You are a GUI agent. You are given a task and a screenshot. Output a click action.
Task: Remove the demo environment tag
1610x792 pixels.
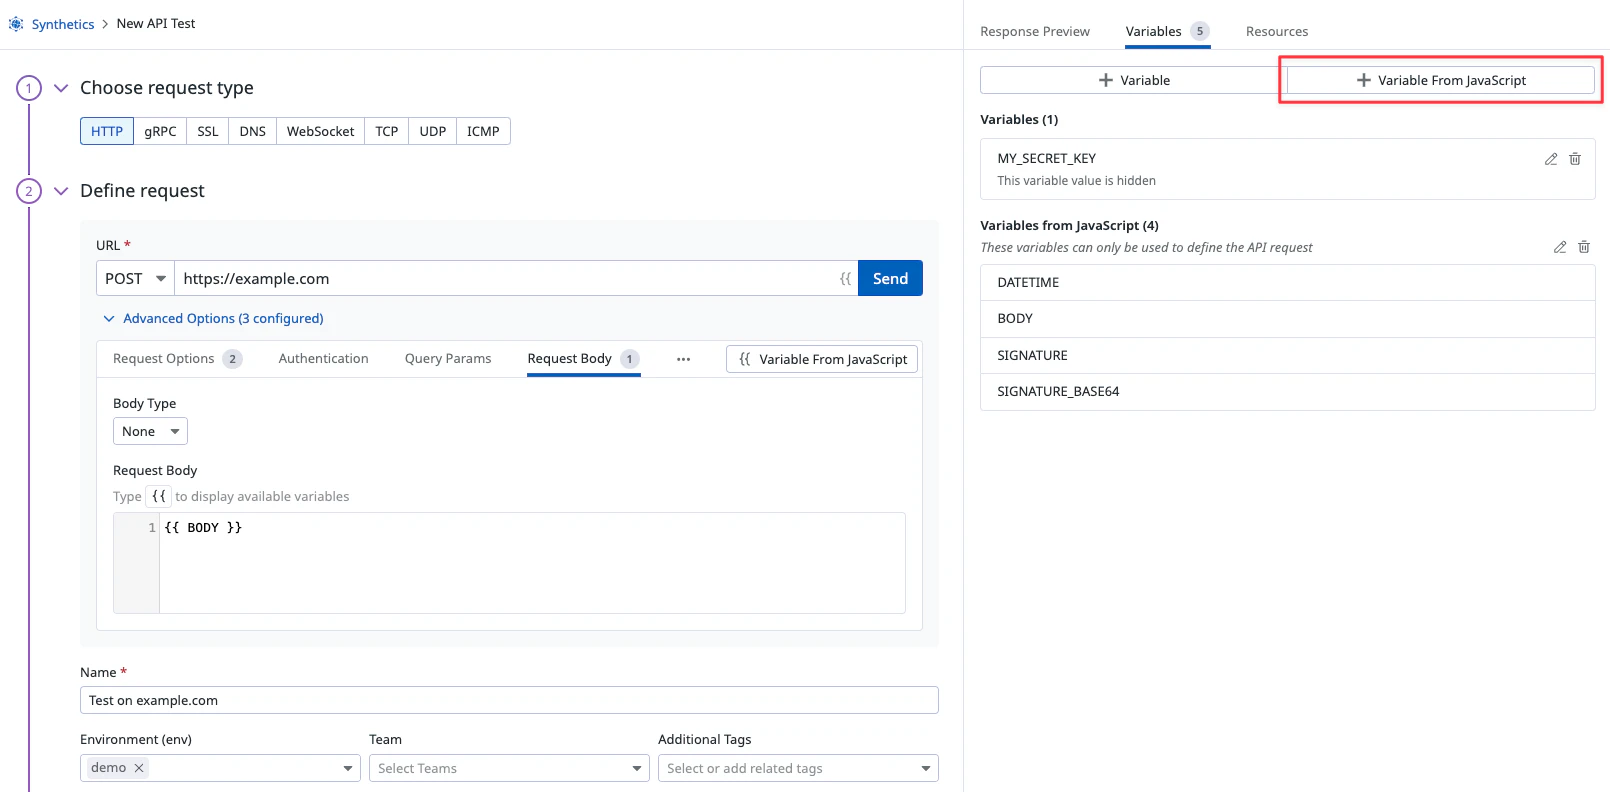[139, 768]
